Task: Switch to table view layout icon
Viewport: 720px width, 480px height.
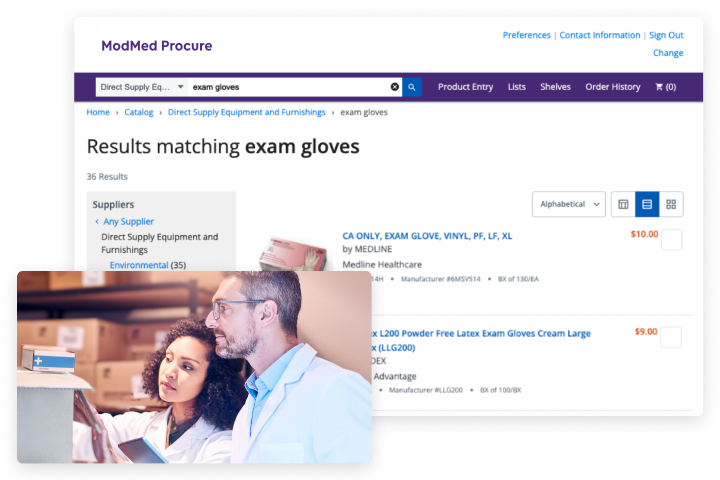Action: (623, 204)
